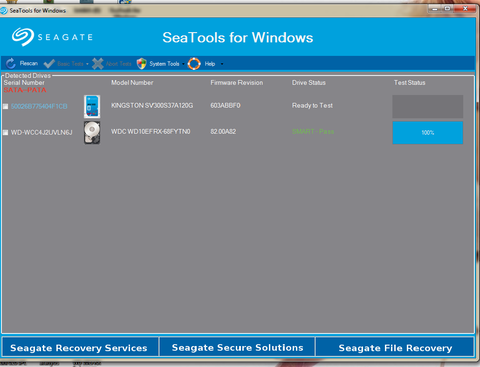Expand the System Tools dropdown arrow
The height and width of the screenshot is (367, 480).
[x=183, y=64]
